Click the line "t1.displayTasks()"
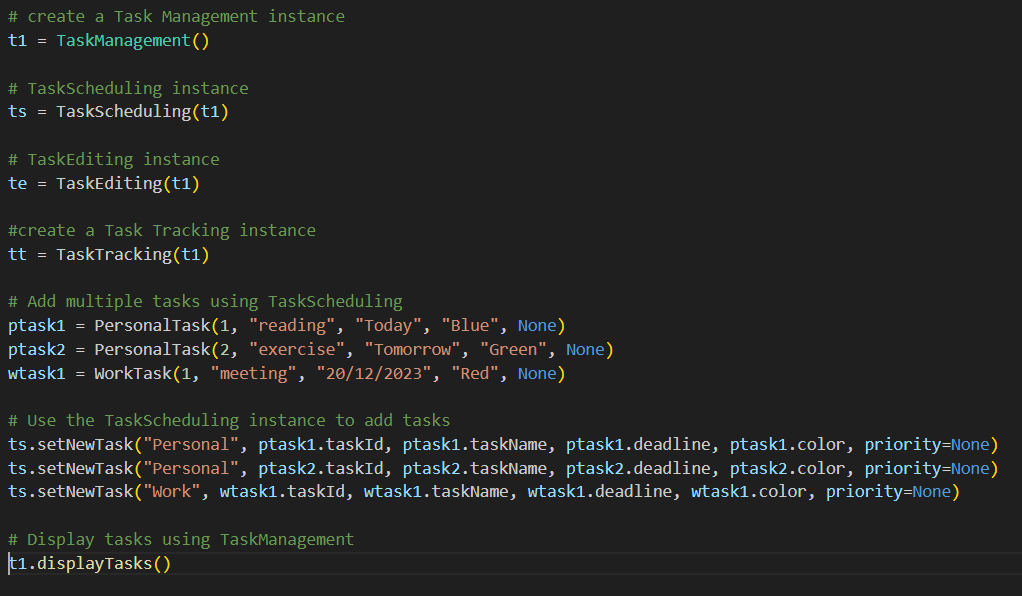The image size is (1022, 596). pos(89,563)
